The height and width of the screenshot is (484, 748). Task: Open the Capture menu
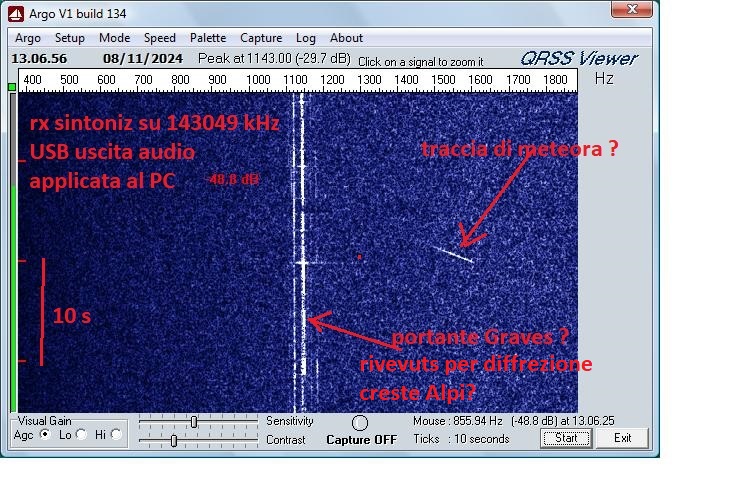pyautogui.click(x=260, y=38)
